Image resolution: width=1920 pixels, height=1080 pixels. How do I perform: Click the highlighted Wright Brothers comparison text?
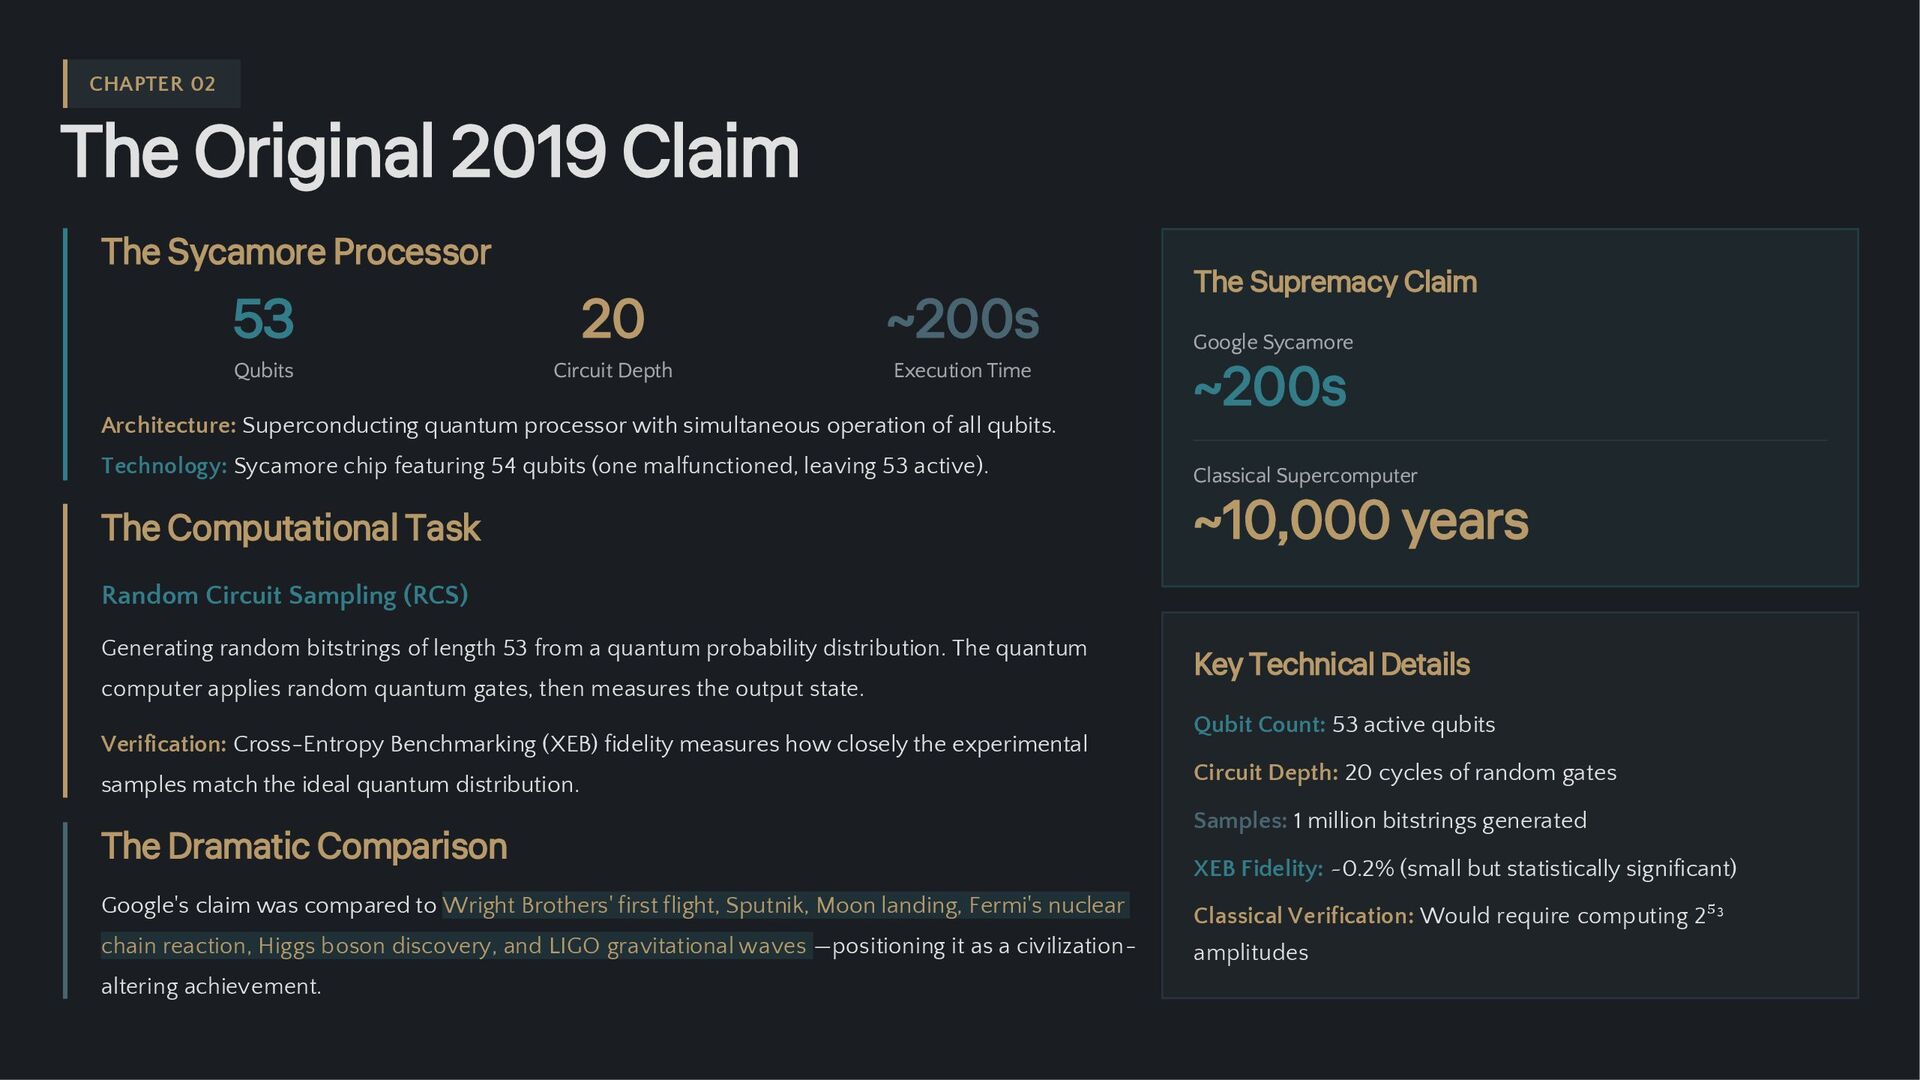point(615,925)
